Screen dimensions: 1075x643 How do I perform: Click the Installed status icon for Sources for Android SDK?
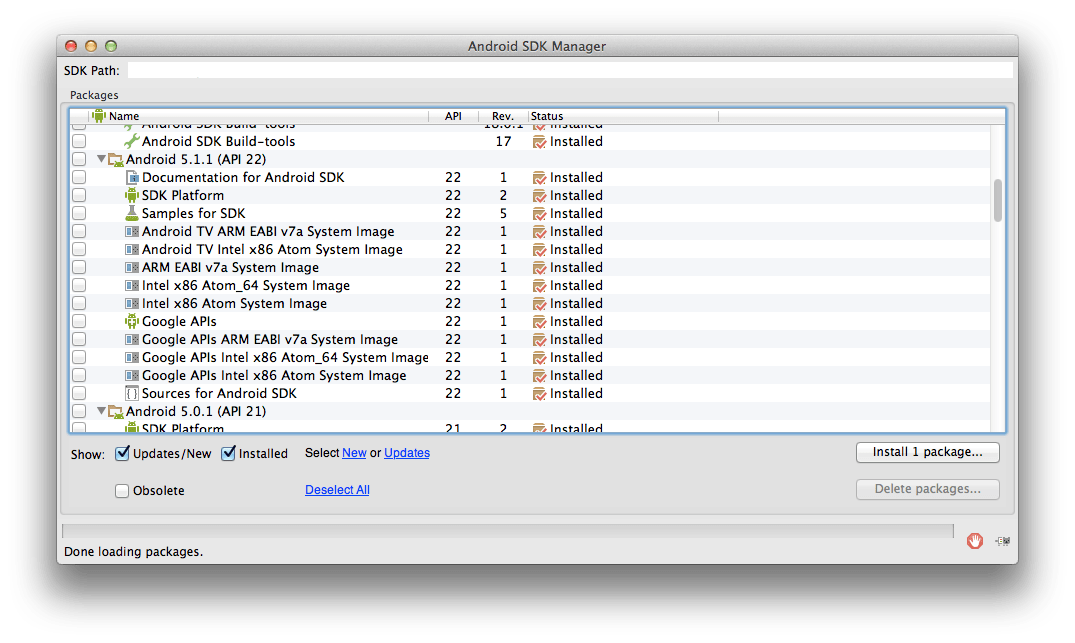[x=540, y=394]
